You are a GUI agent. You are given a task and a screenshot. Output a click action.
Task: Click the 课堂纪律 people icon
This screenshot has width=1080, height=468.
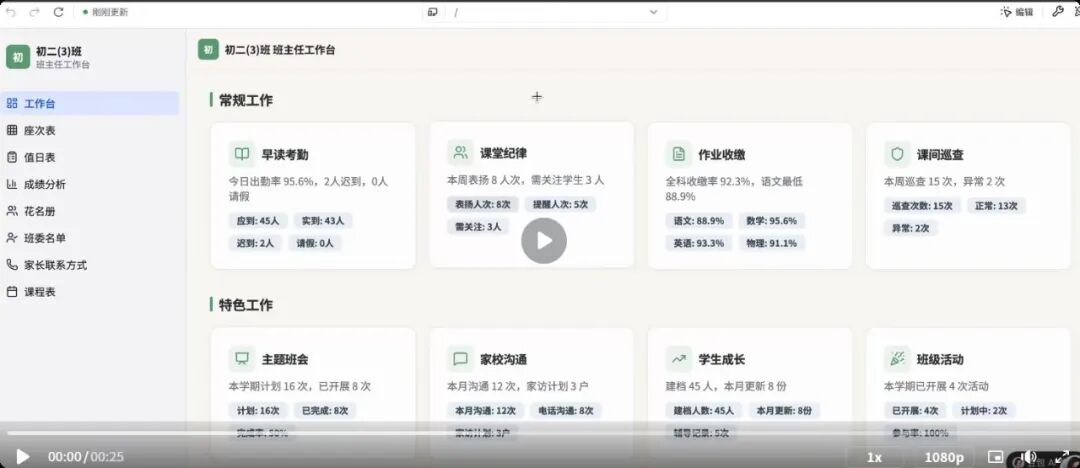coord(460,153)
